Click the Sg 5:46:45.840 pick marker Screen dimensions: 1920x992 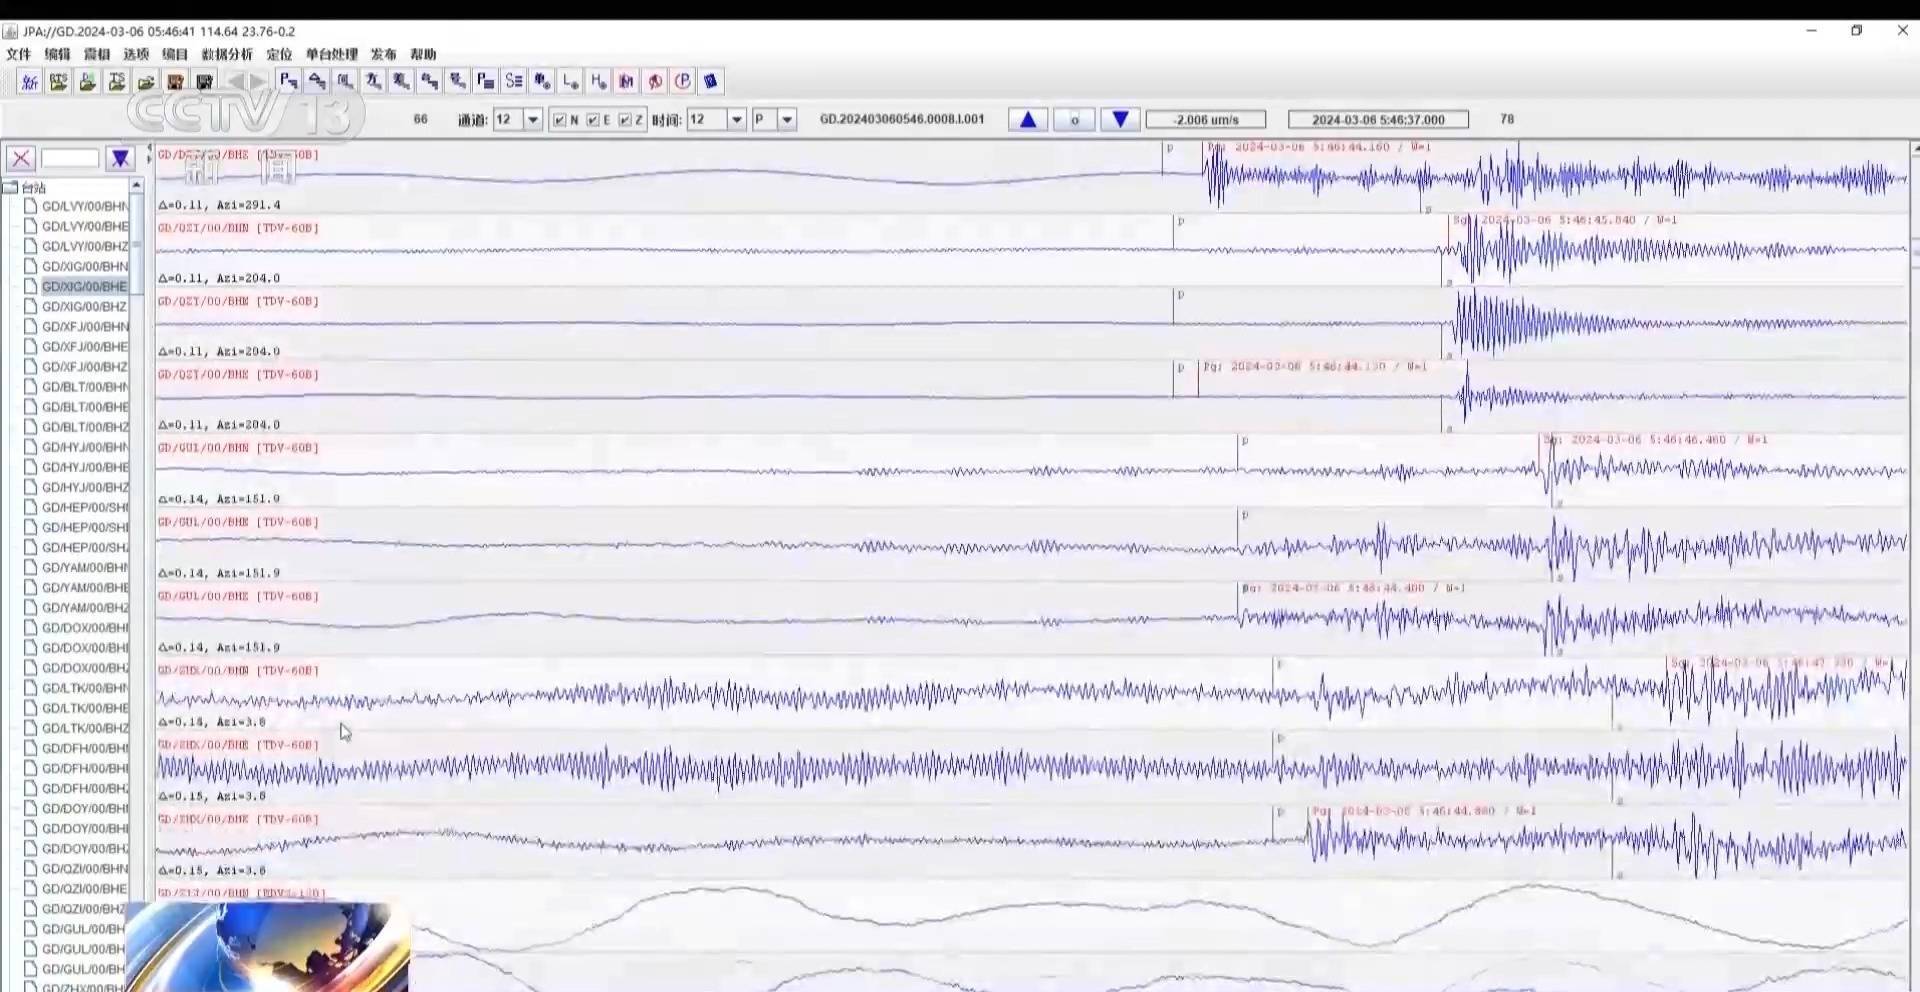coord(1565,220)
